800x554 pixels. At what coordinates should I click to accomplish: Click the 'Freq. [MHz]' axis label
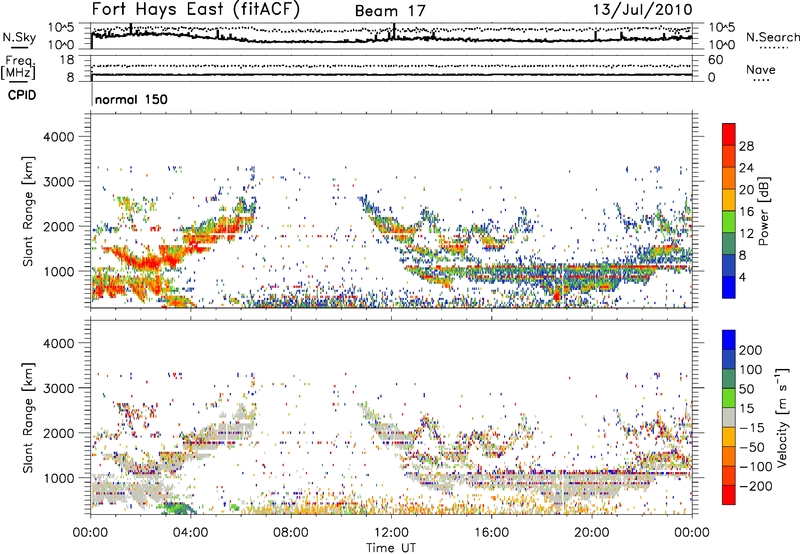click(x=18, y=68)
